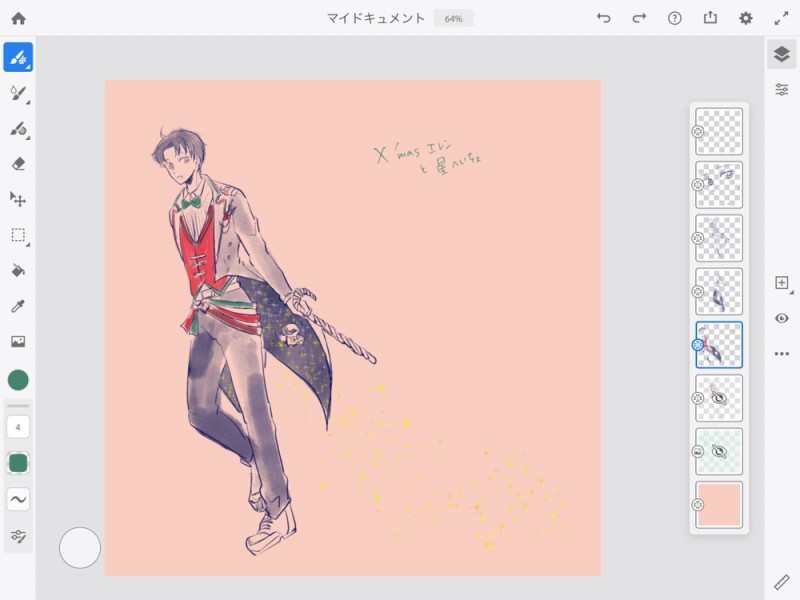Screen dimensions: 800x600
Task: Open brush settings sliders
Action: [x=18, y=536]
